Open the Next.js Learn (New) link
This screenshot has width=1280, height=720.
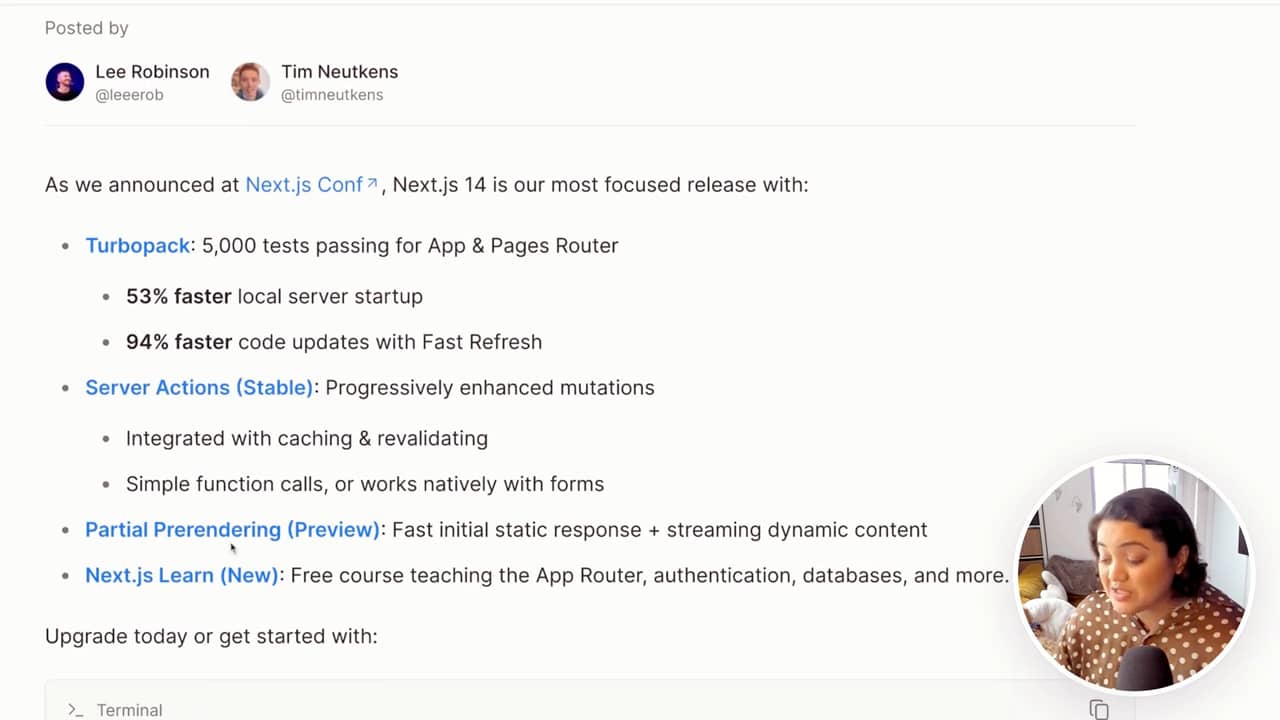pos(182,576)
